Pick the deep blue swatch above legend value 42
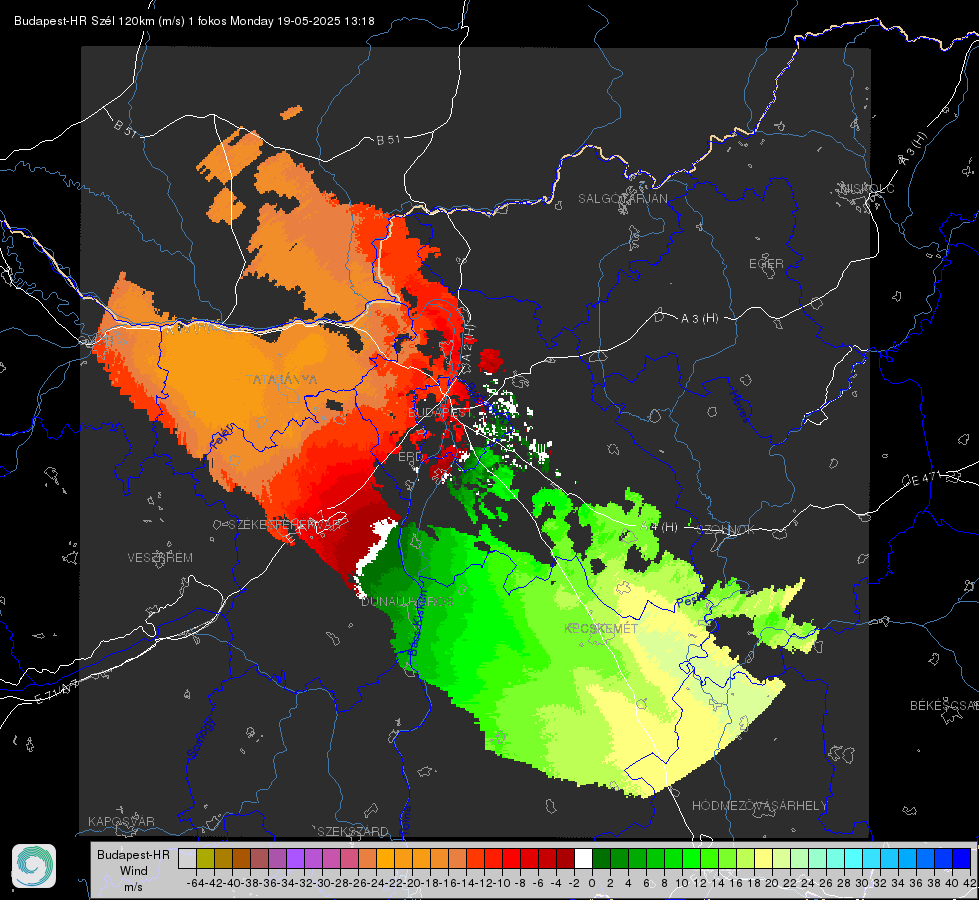 tap(962, 859)
